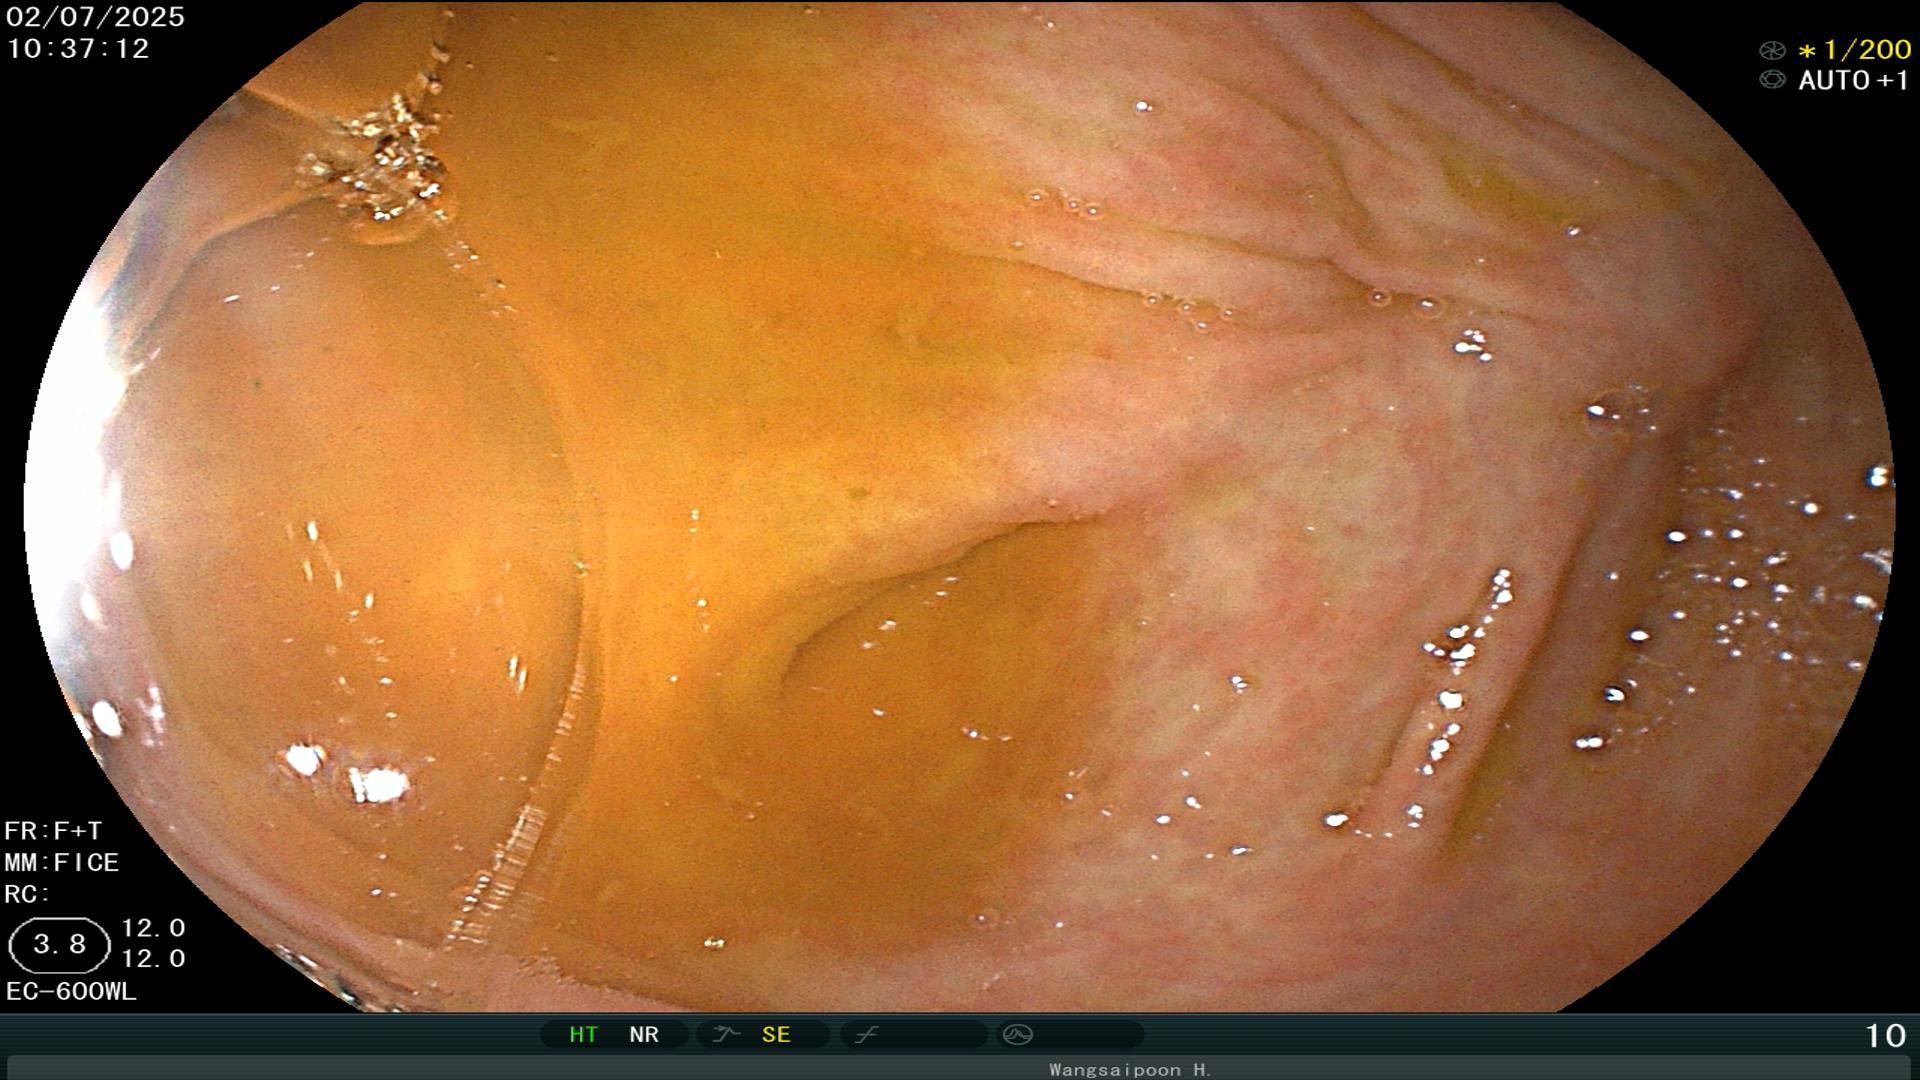The width and height of the screenshot is (1920, 1080).
Task: Click the circled 3.8 scope channel value
Action: 59,945
